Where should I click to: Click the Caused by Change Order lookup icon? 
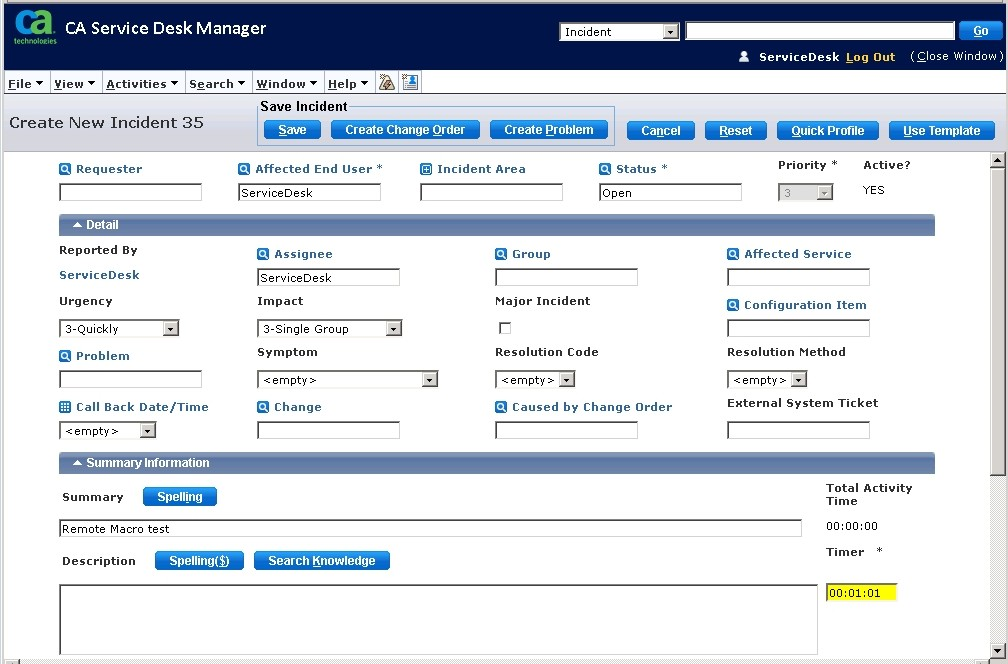[x=501, y=408]
